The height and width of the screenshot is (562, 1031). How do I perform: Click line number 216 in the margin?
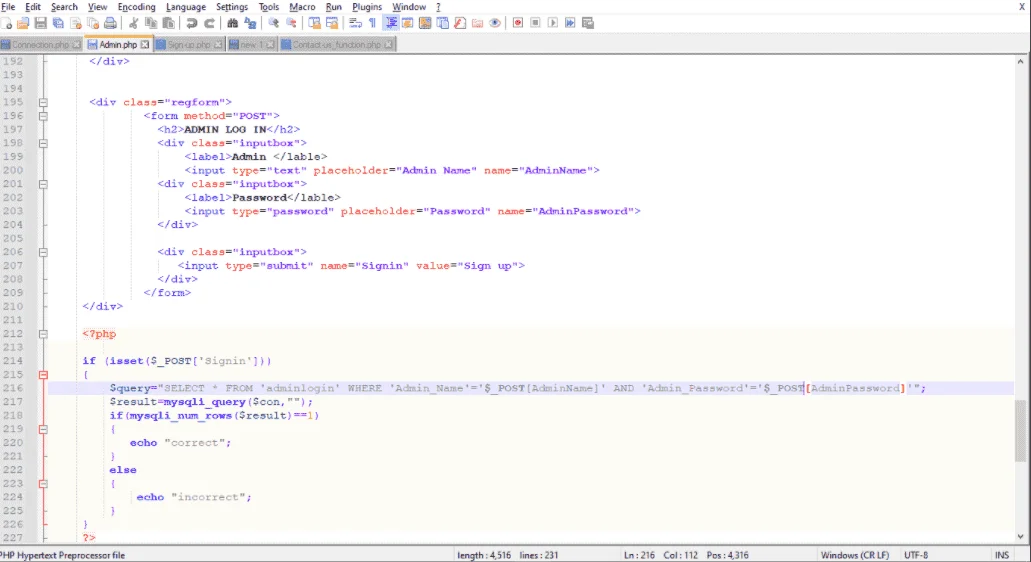(12, 388)
